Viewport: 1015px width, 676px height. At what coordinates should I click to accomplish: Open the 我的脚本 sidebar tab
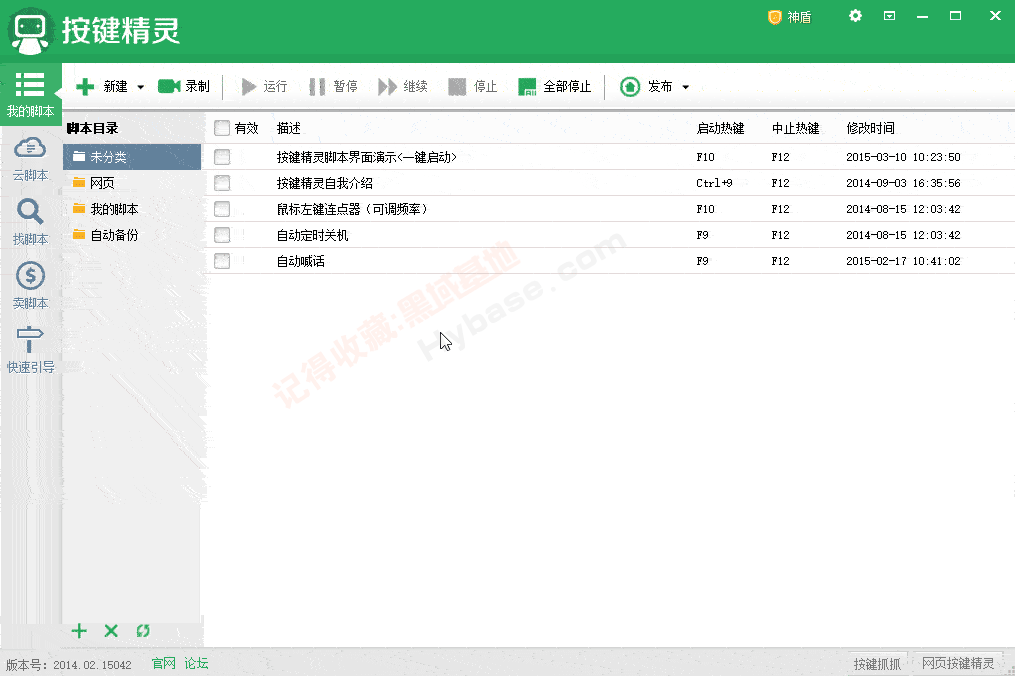(x=30, y=94)
